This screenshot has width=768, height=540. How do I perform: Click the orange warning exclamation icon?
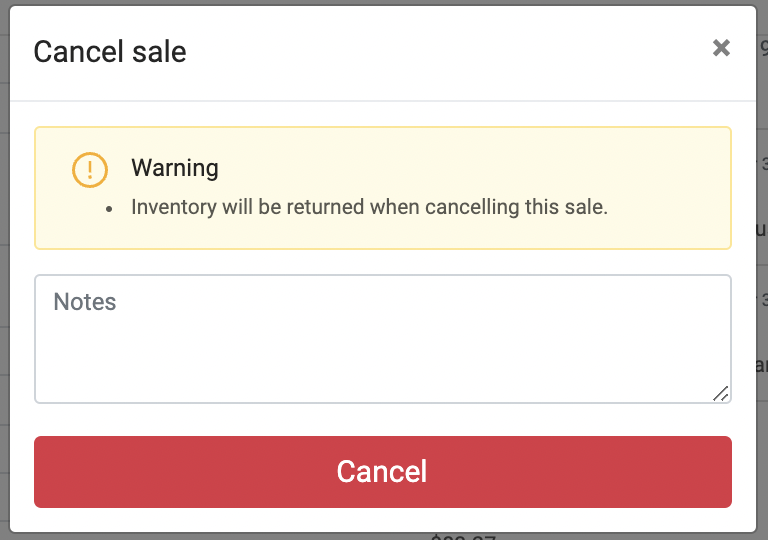click(90, 169)
